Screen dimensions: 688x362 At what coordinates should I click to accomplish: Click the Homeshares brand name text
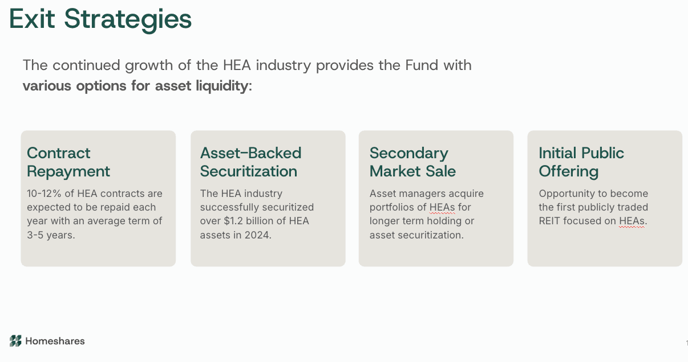pos(55,341)
